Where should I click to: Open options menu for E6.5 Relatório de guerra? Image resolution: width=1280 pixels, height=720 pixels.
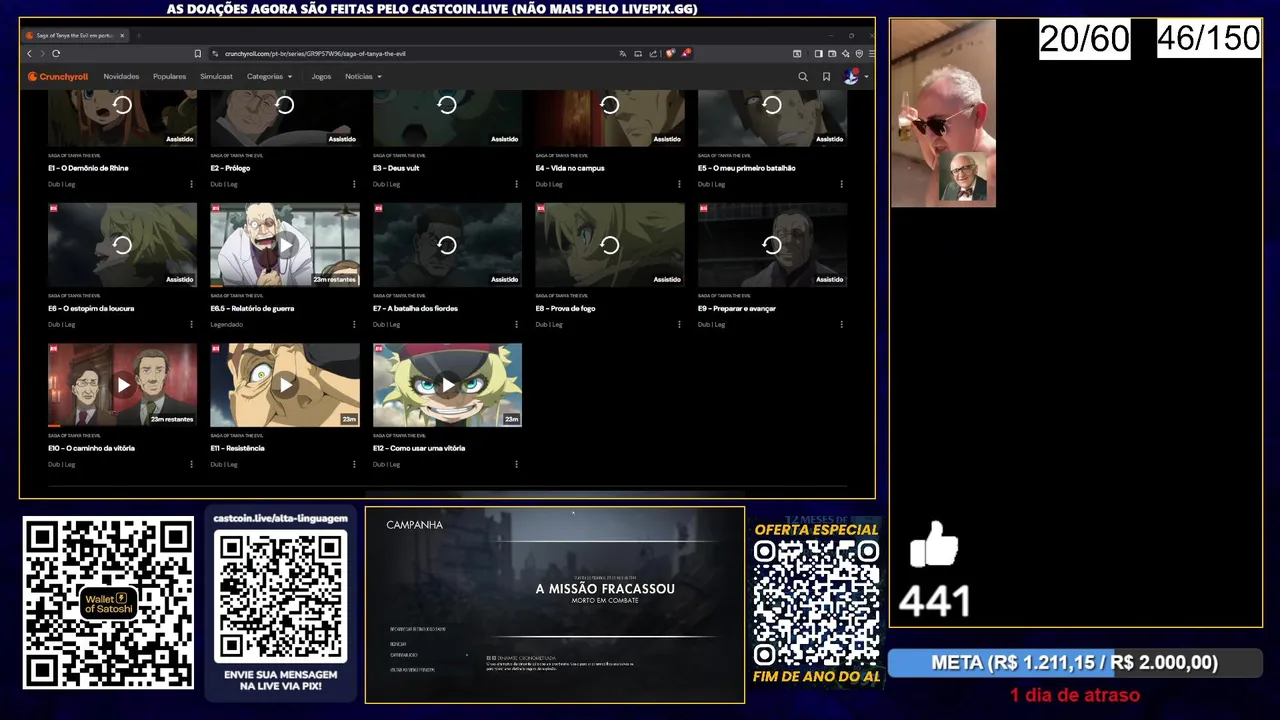coord(354,324)
